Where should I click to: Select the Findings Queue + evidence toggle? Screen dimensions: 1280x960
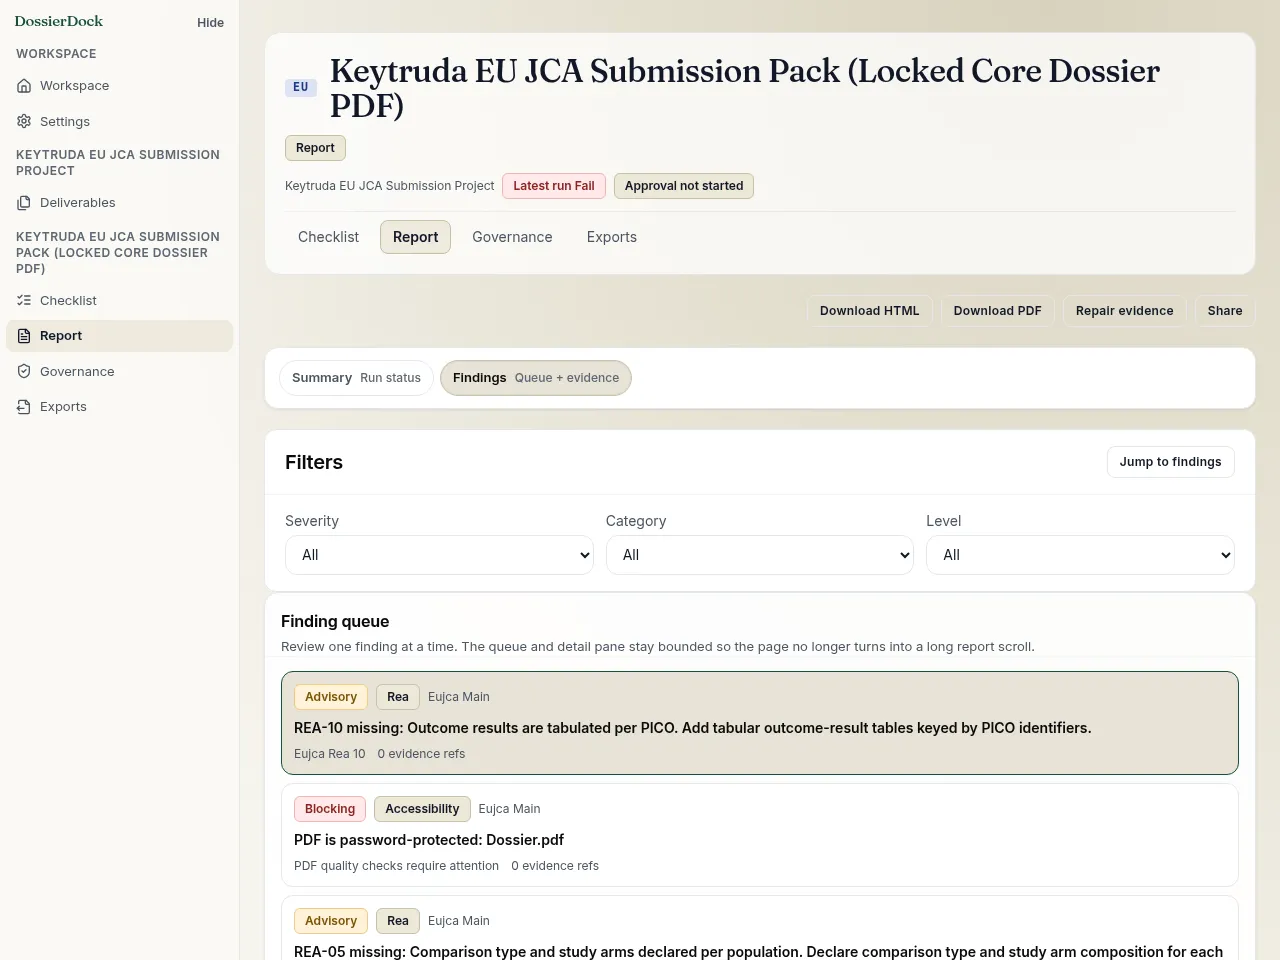tap(536, 378)
